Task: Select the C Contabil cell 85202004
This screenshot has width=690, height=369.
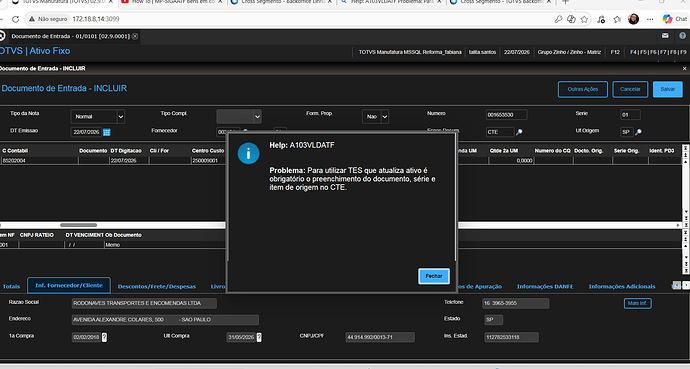Action: [x=40, y=161]
